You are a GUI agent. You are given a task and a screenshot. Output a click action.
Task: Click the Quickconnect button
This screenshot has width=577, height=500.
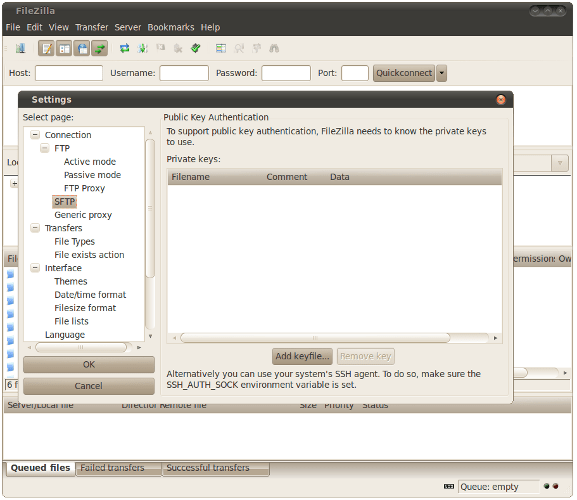[x=404, y=73]
